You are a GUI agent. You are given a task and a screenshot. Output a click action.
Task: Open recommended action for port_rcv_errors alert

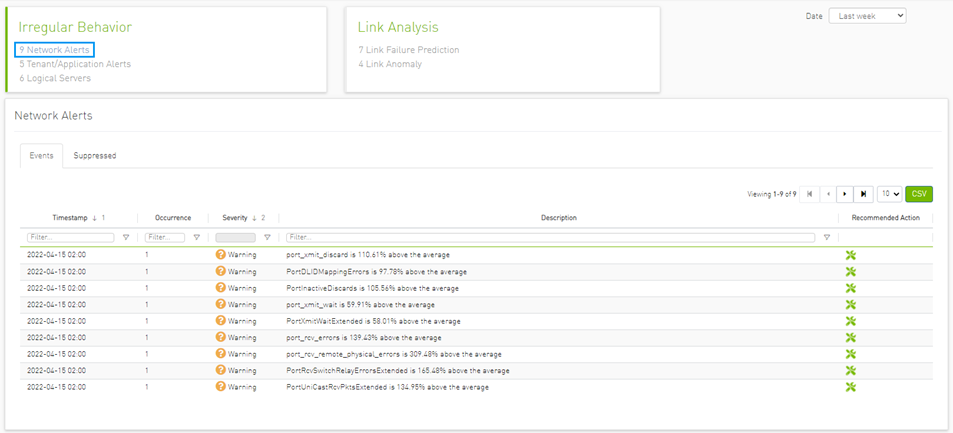tap(851, 337)
